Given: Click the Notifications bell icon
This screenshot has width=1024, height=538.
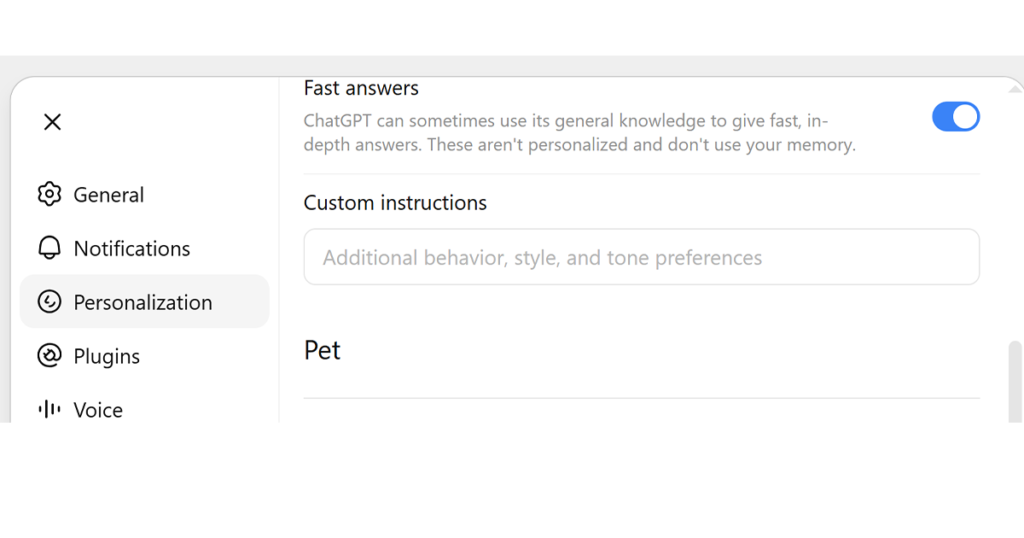Looking at the screenshot, I should [x=50, y=248].
